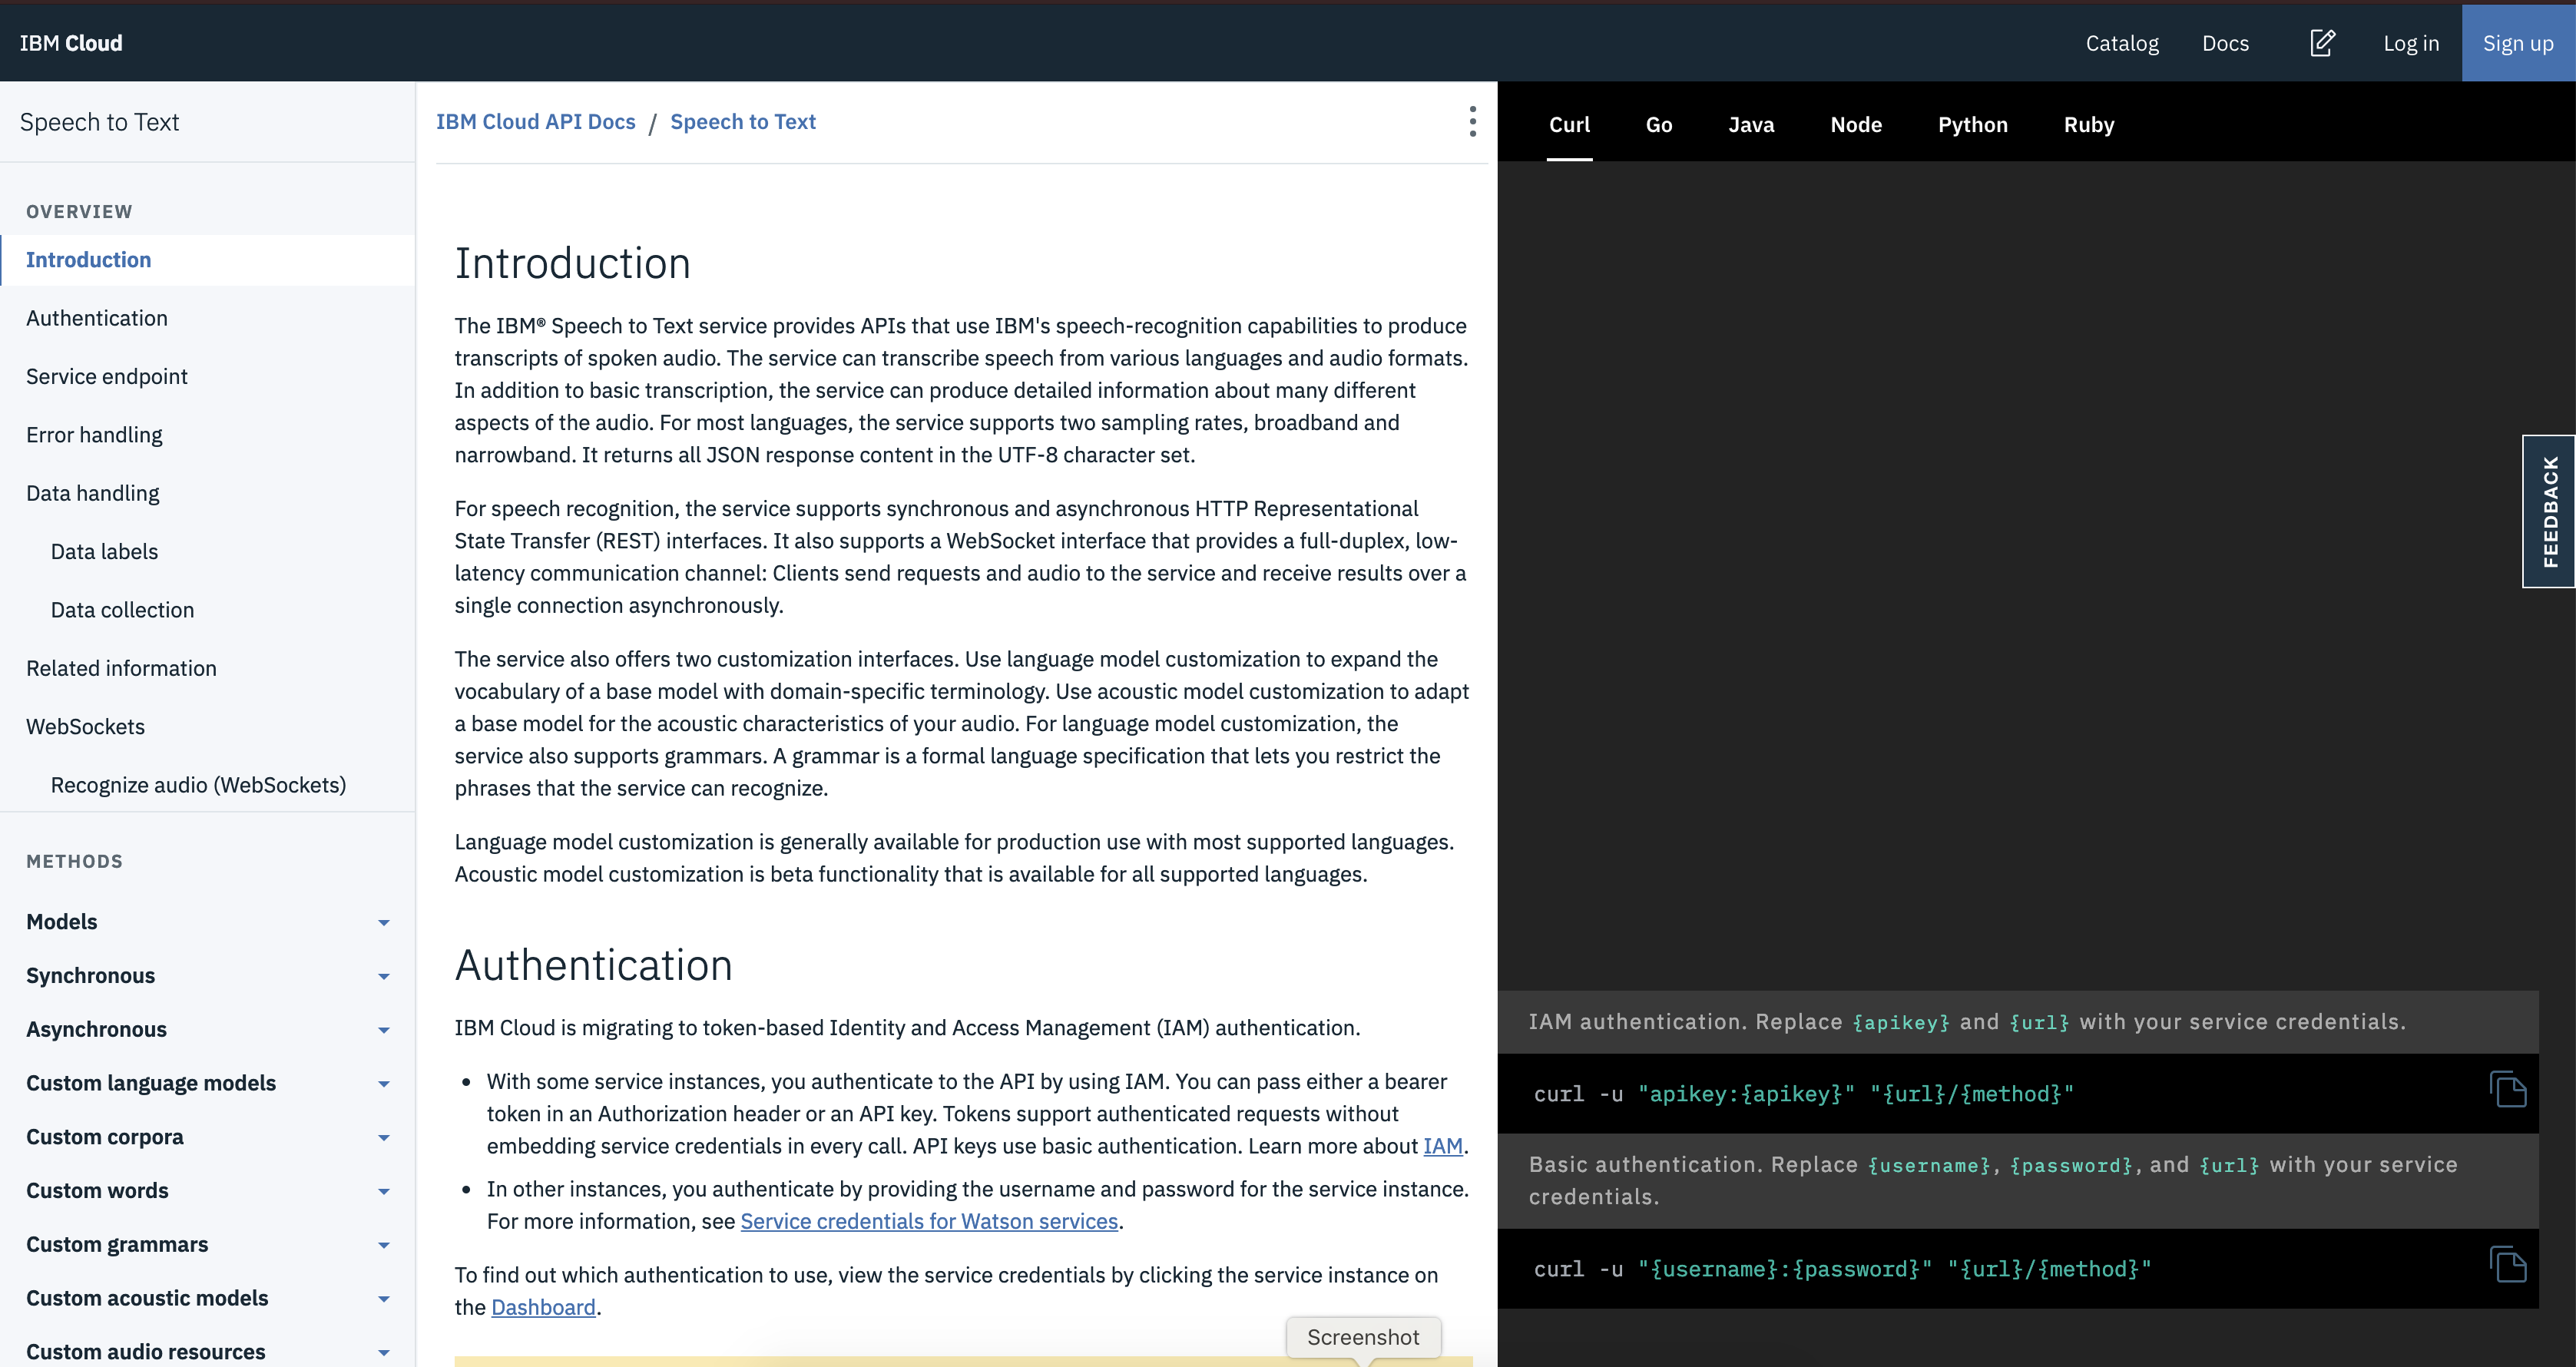Click the IBM Cloud logo

tap(71, 42)
